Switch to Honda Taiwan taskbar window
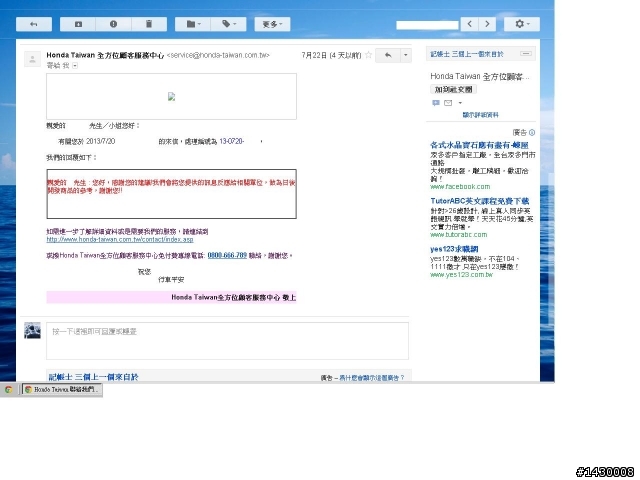Viewport: 640px width, 480px height. [x=62, y=390]
